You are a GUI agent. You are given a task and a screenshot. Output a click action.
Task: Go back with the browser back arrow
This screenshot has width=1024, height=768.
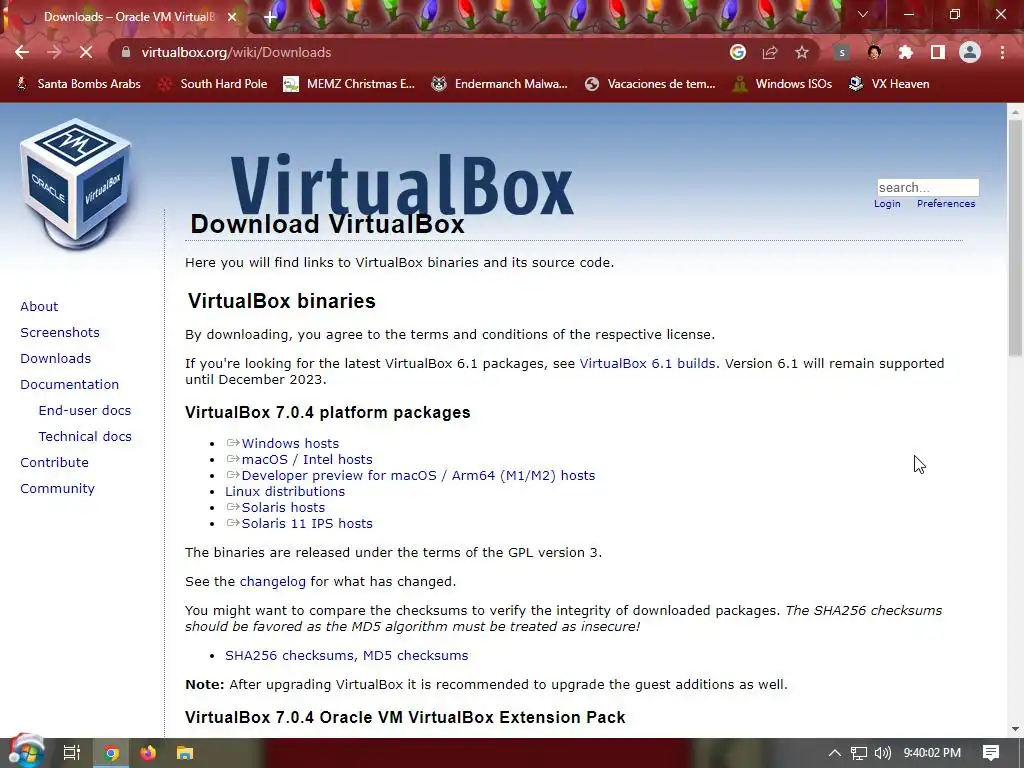click(22, 52)
